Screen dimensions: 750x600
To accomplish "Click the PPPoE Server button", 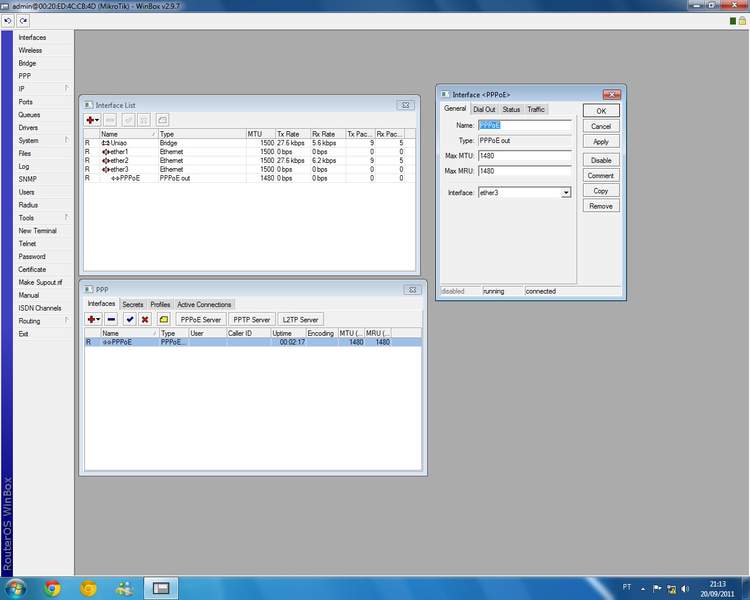I will 201,320.
